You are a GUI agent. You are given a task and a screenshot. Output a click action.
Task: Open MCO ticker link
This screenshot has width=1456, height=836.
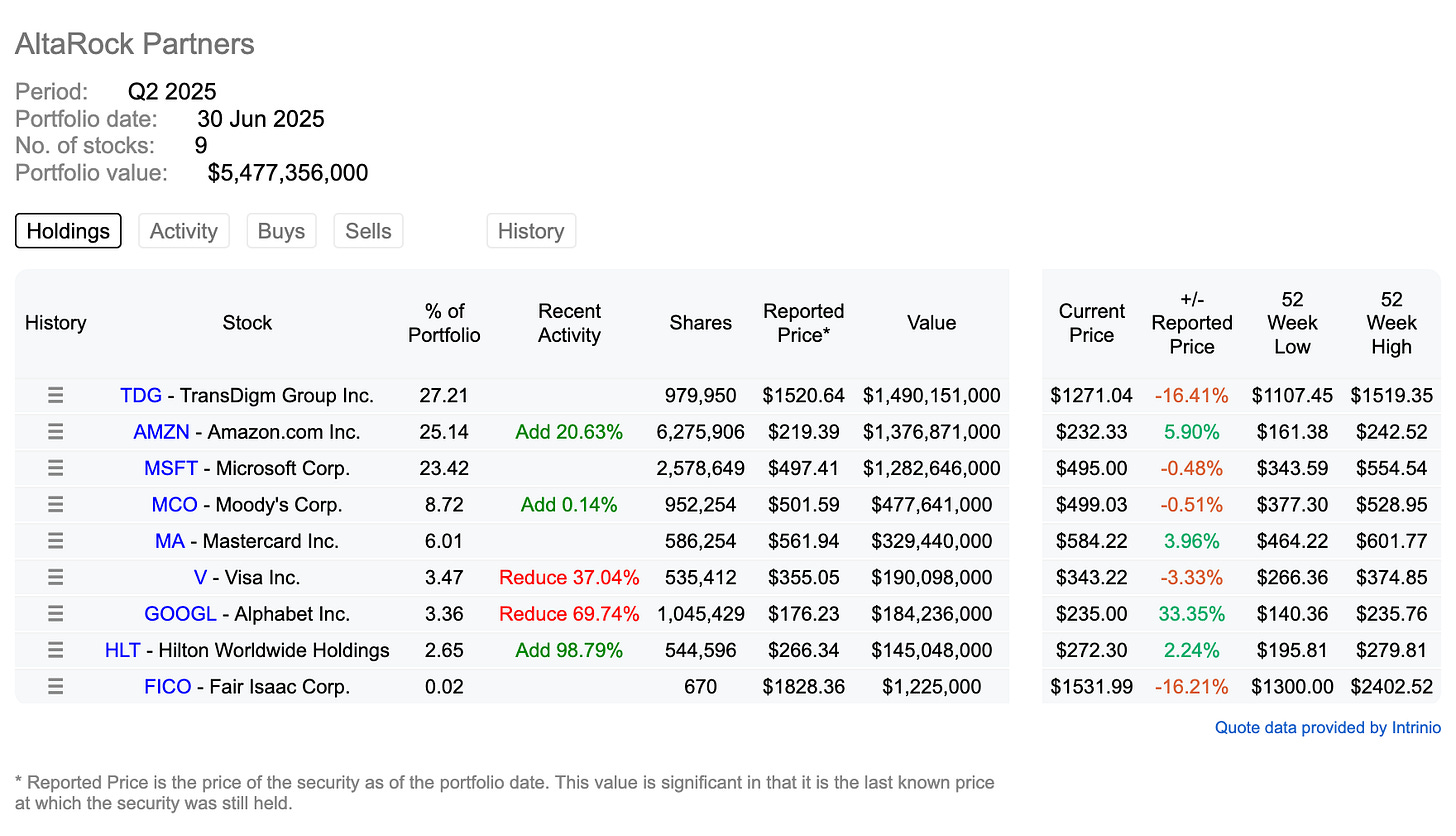(x=175, y=505)
